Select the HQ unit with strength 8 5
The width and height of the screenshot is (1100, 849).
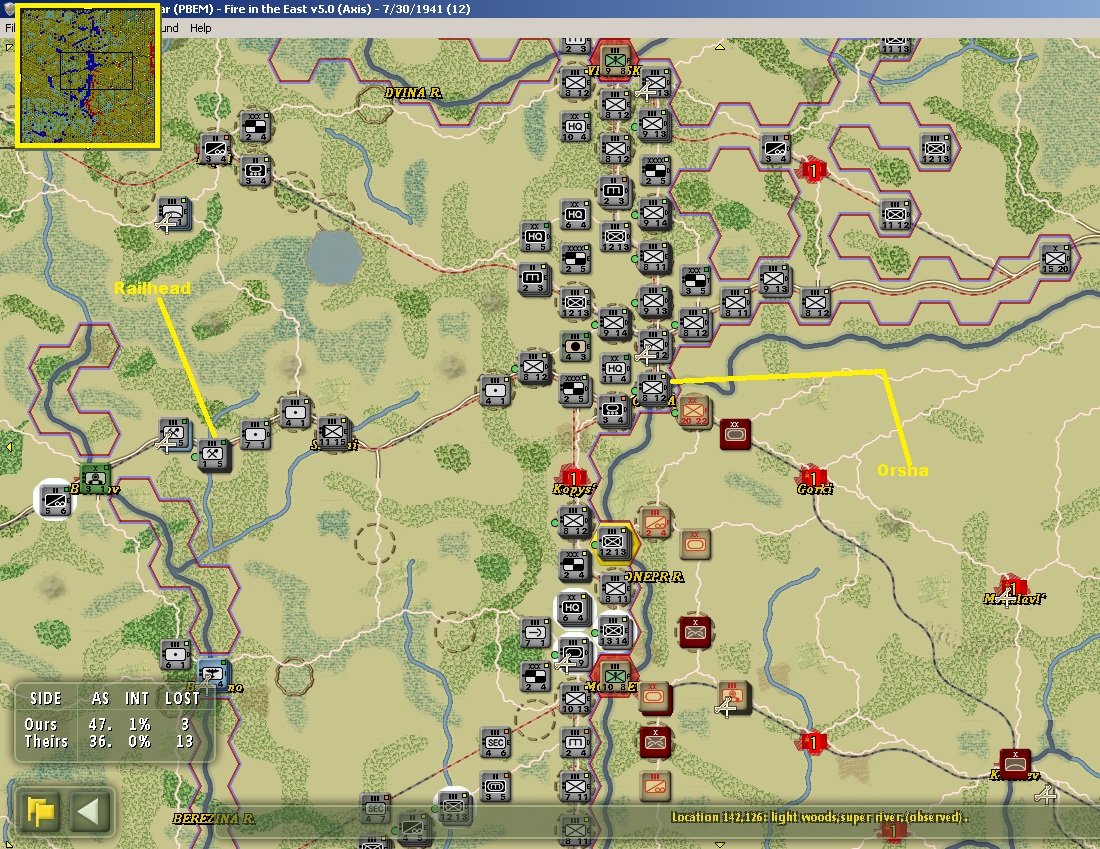pyautogui.click(x=535, y=236)
